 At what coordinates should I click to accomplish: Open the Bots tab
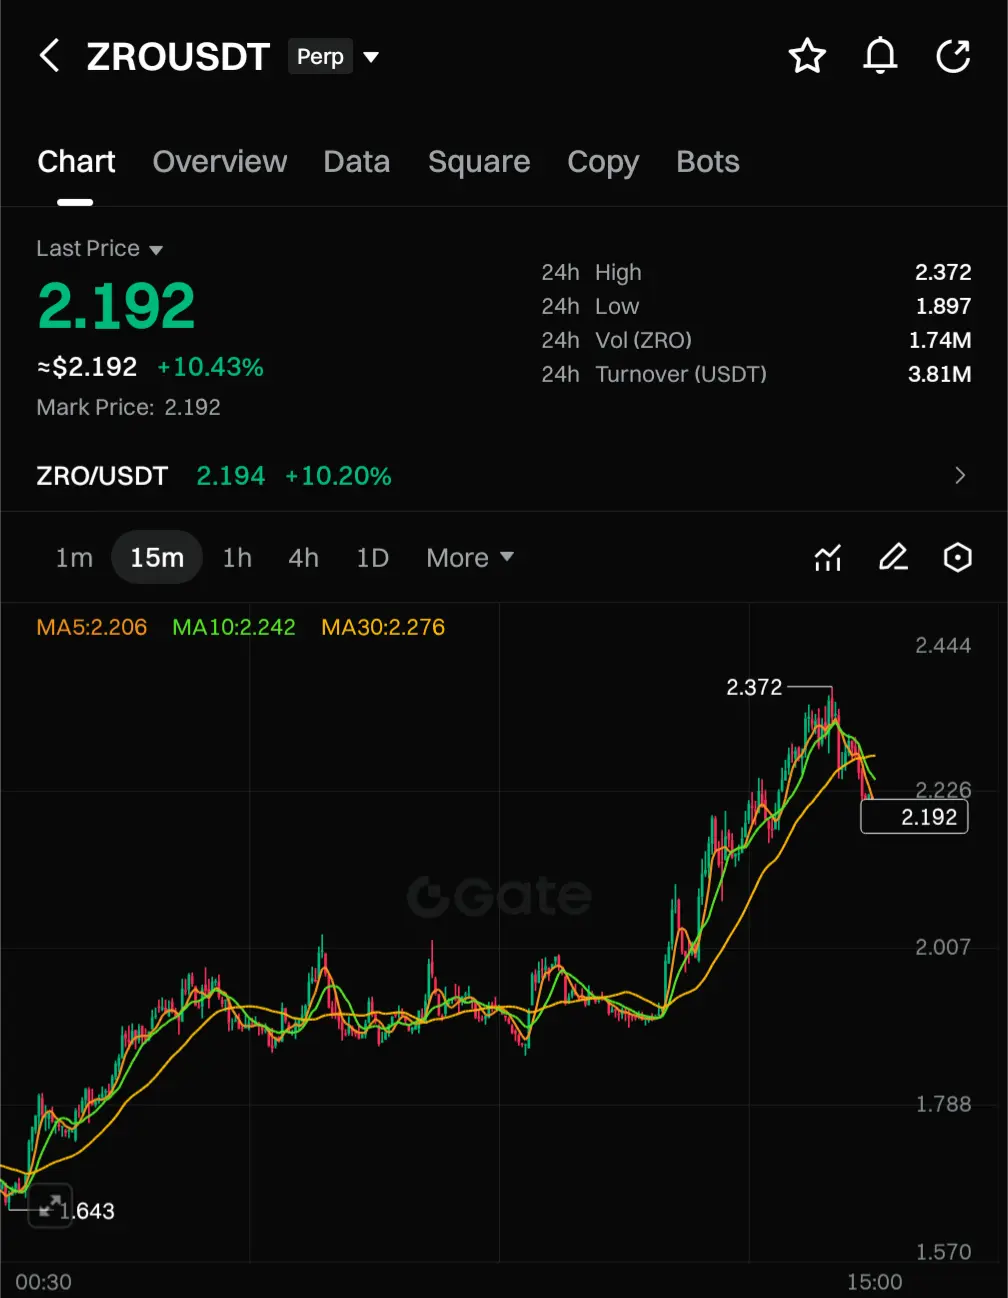[x=708, y=162]
